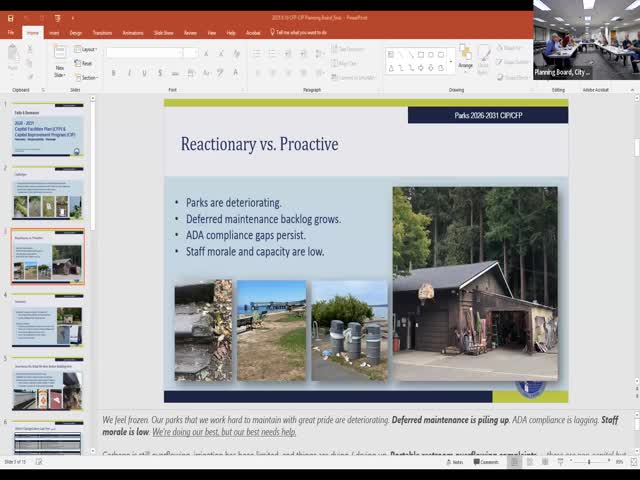Select slide 1 title thumbnail

pos(48,130)
